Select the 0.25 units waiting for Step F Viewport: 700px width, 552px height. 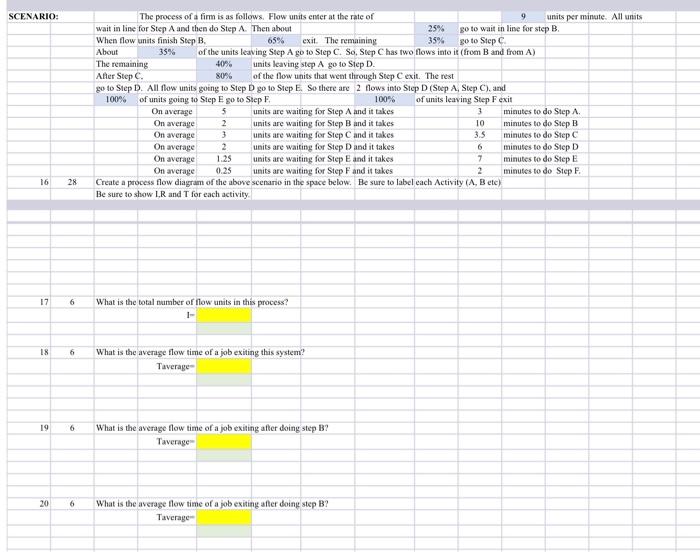[224, 171]
